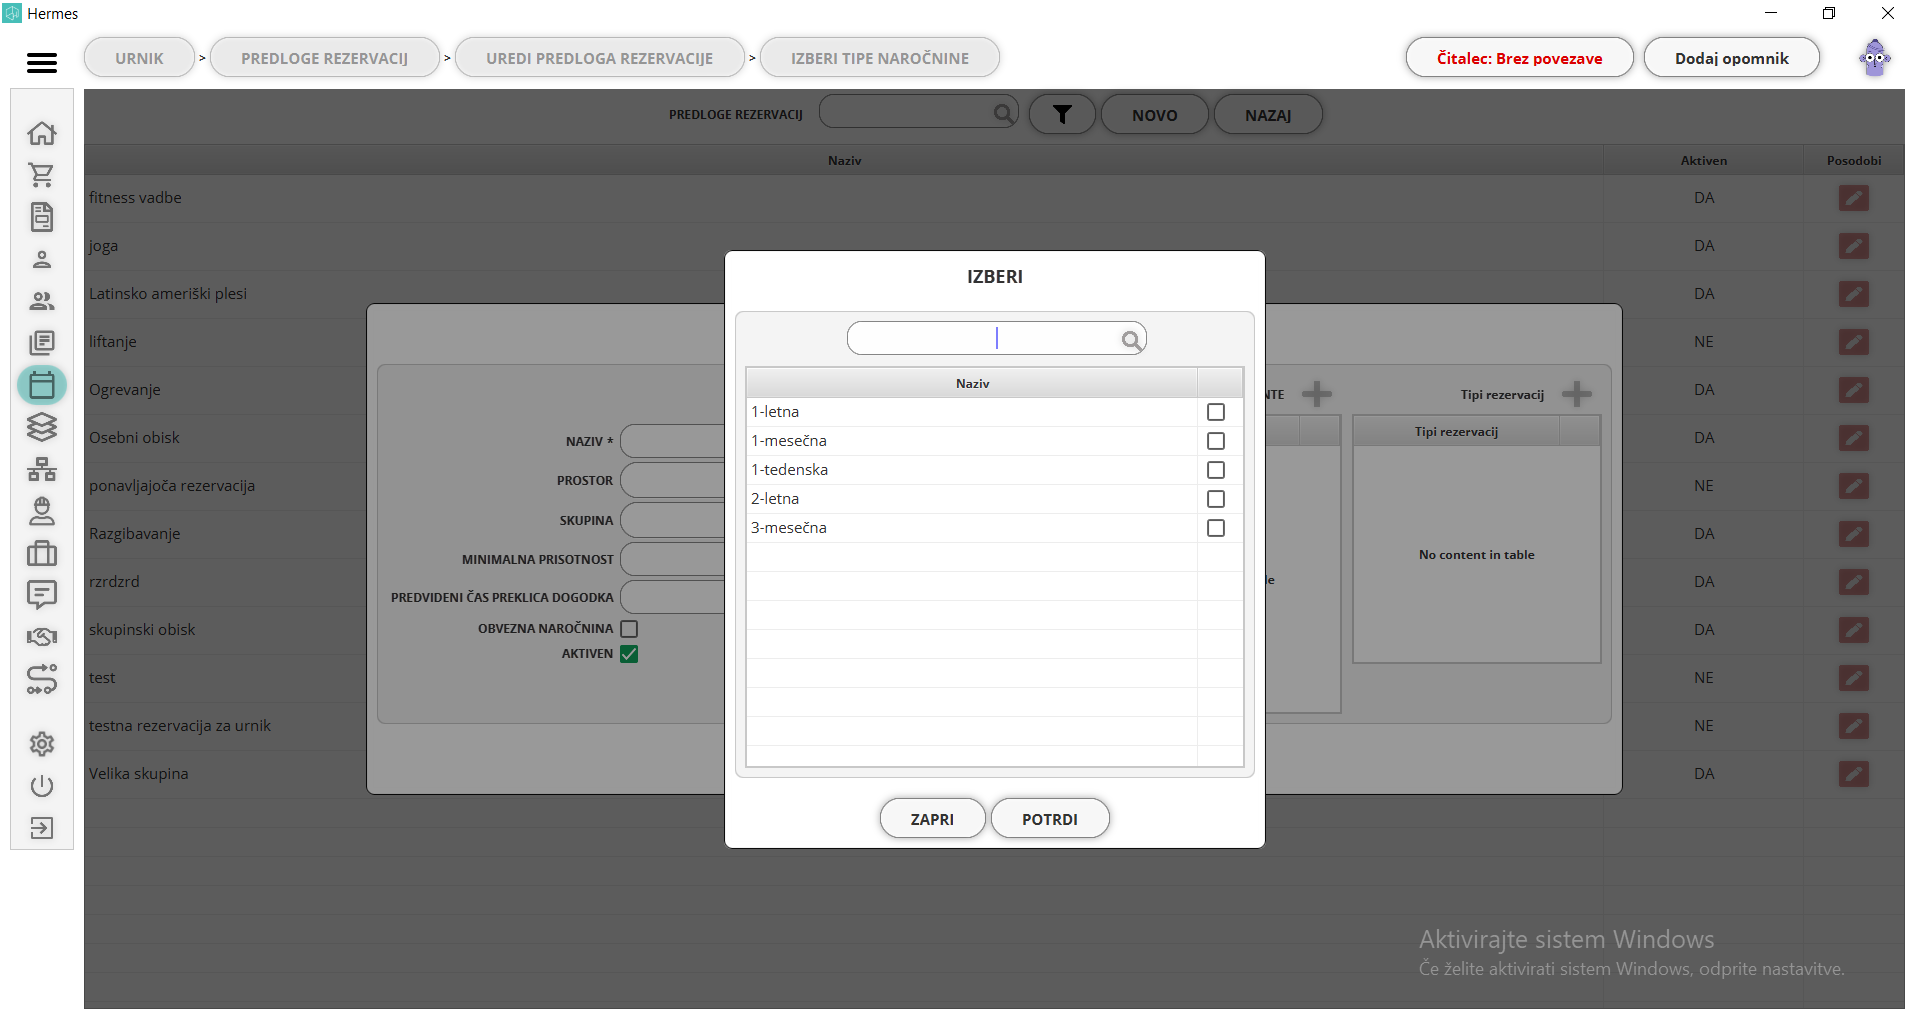
Task: Click the MINIMALNA PRISOTNOST input field
Action: coord(672,559)
